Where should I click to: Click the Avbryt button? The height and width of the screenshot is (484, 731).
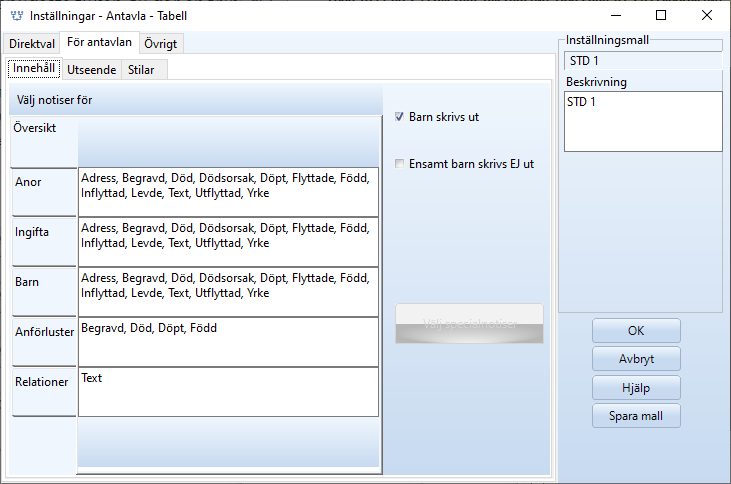tap(636, 359)
